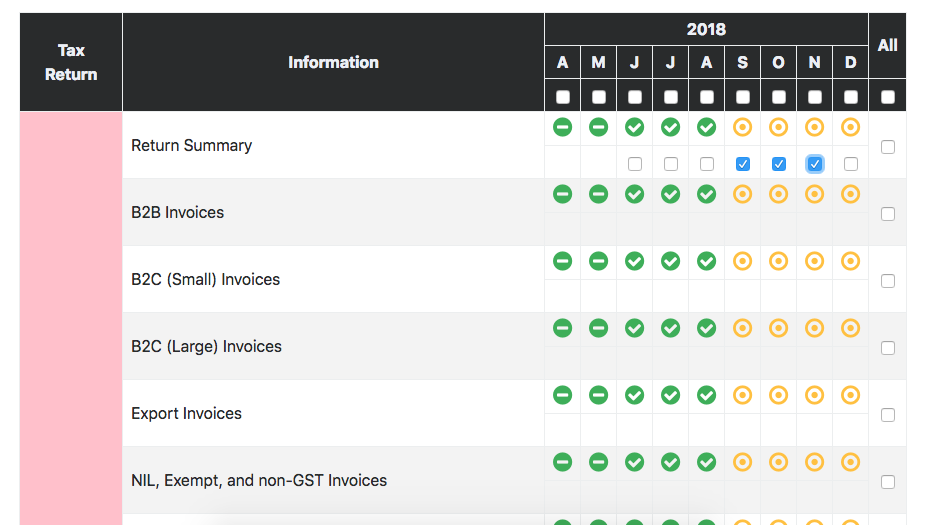Click the B2C (Small) Invoices label
925x525 pixels.
[x=205, y=280]
